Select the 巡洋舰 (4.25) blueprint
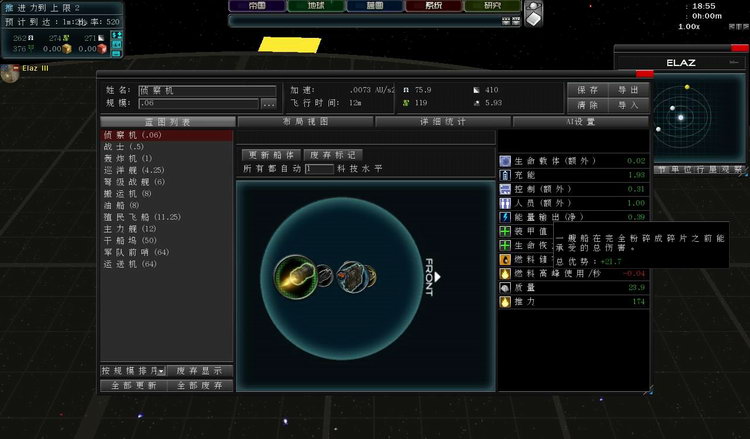 click(166, 170)
